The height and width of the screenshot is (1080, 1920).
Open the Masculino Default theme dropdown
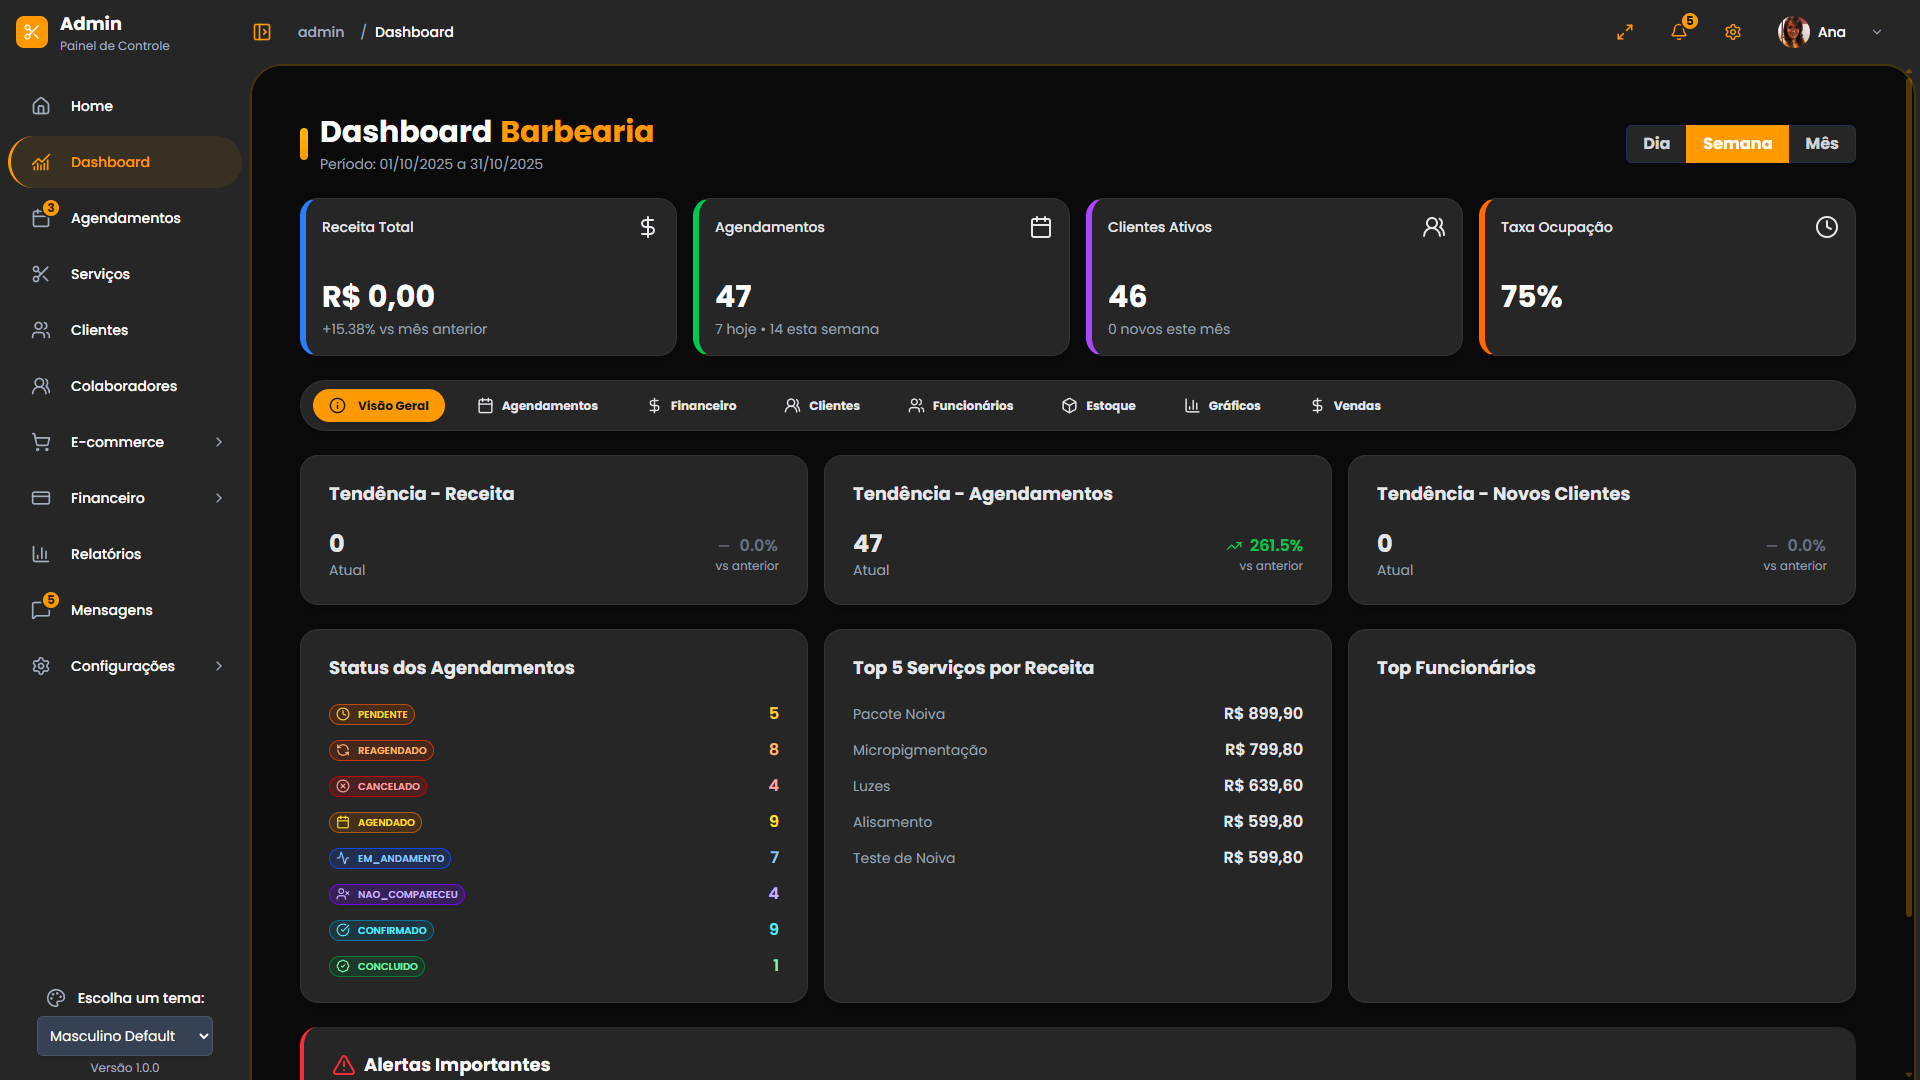click(x=125, y=1036)
